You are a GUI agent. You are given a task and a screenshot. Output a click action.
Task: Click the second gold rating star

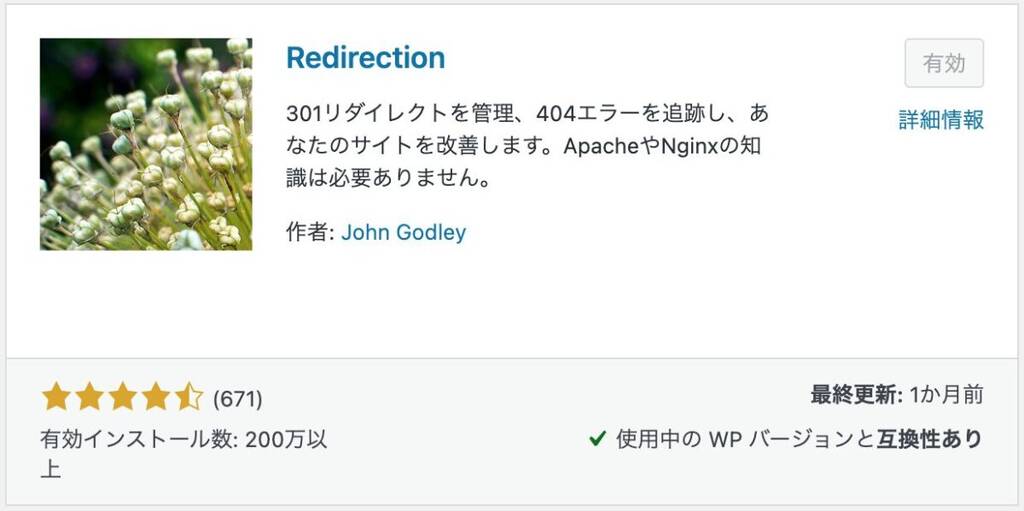coord(89,398)
